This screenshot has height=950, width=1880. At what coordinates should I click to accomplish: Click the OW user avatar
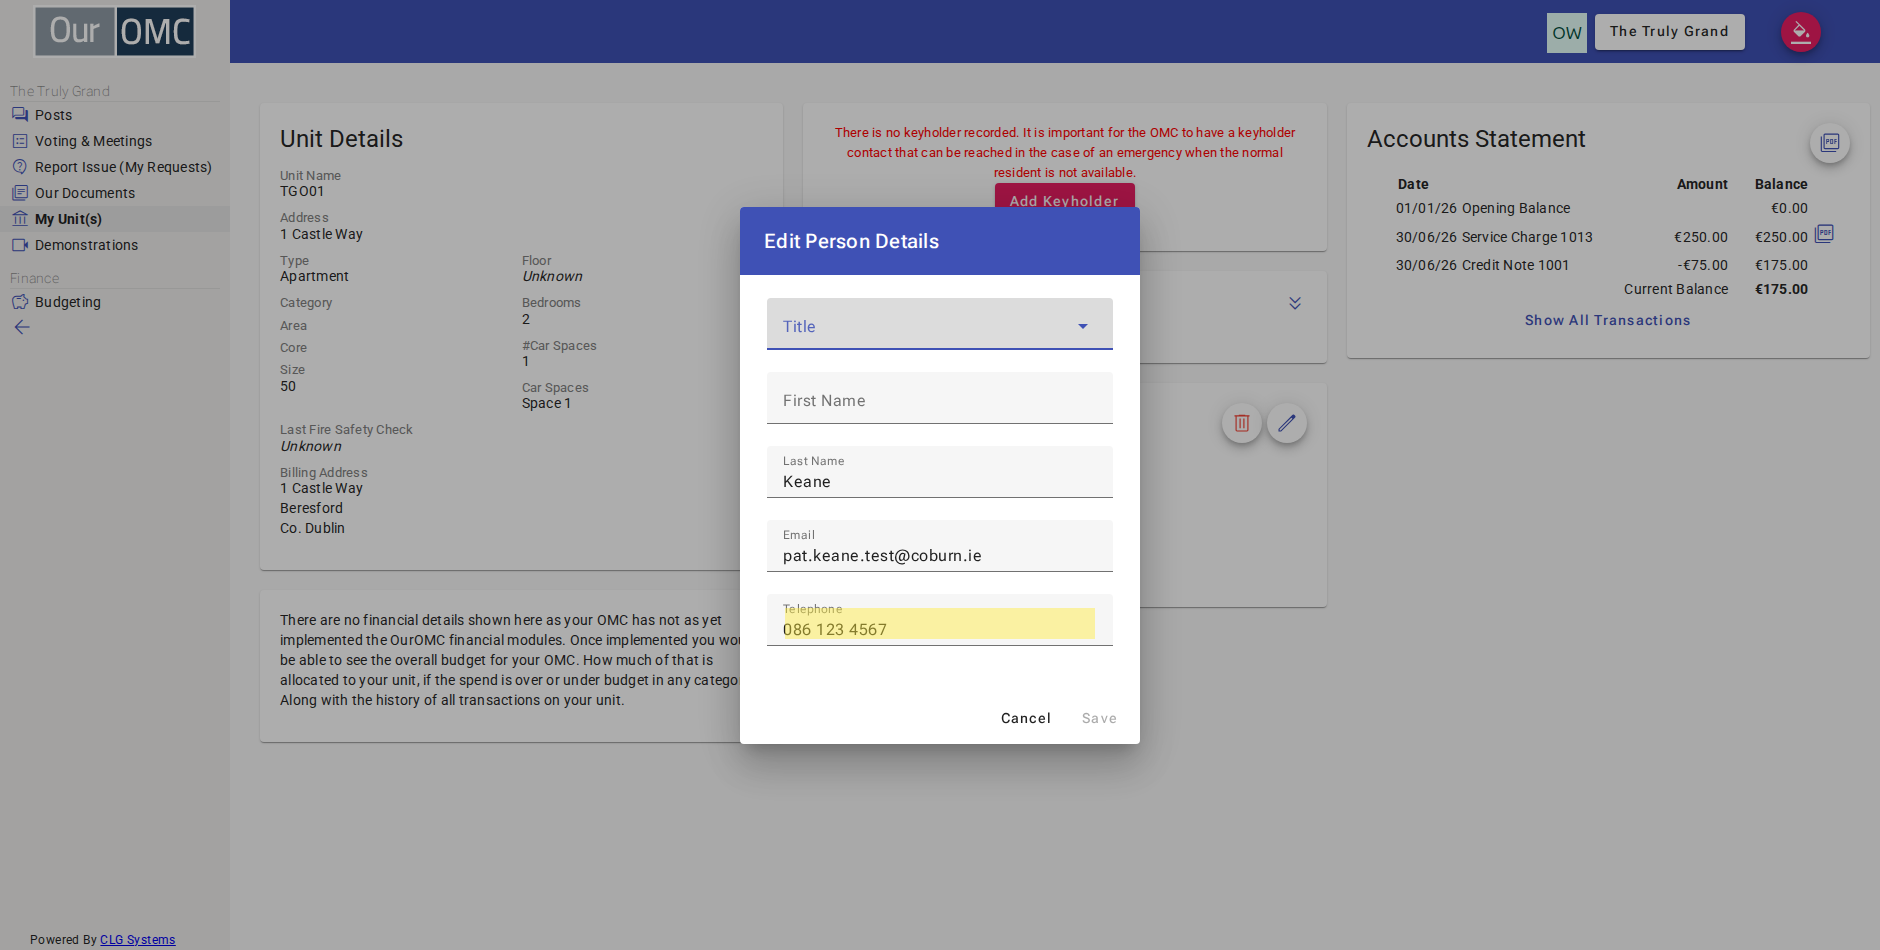click(1567, 33)
